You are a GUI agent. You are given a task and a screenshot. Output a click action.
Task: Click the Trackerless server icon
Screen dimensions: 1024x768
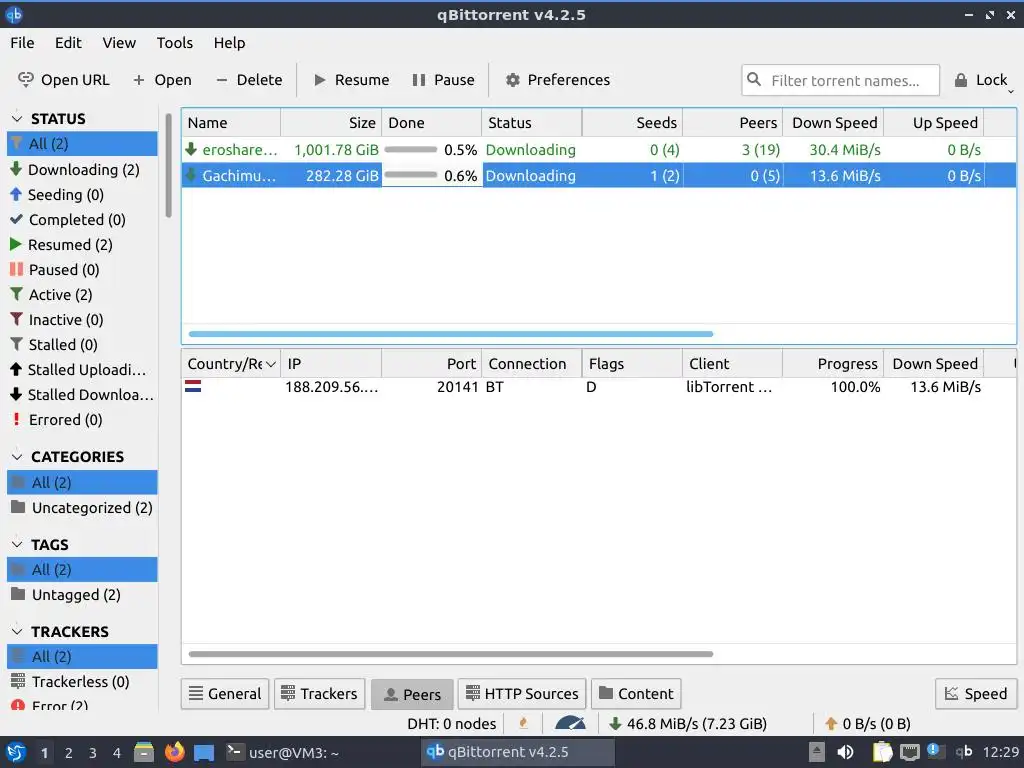tap(18, 680)
